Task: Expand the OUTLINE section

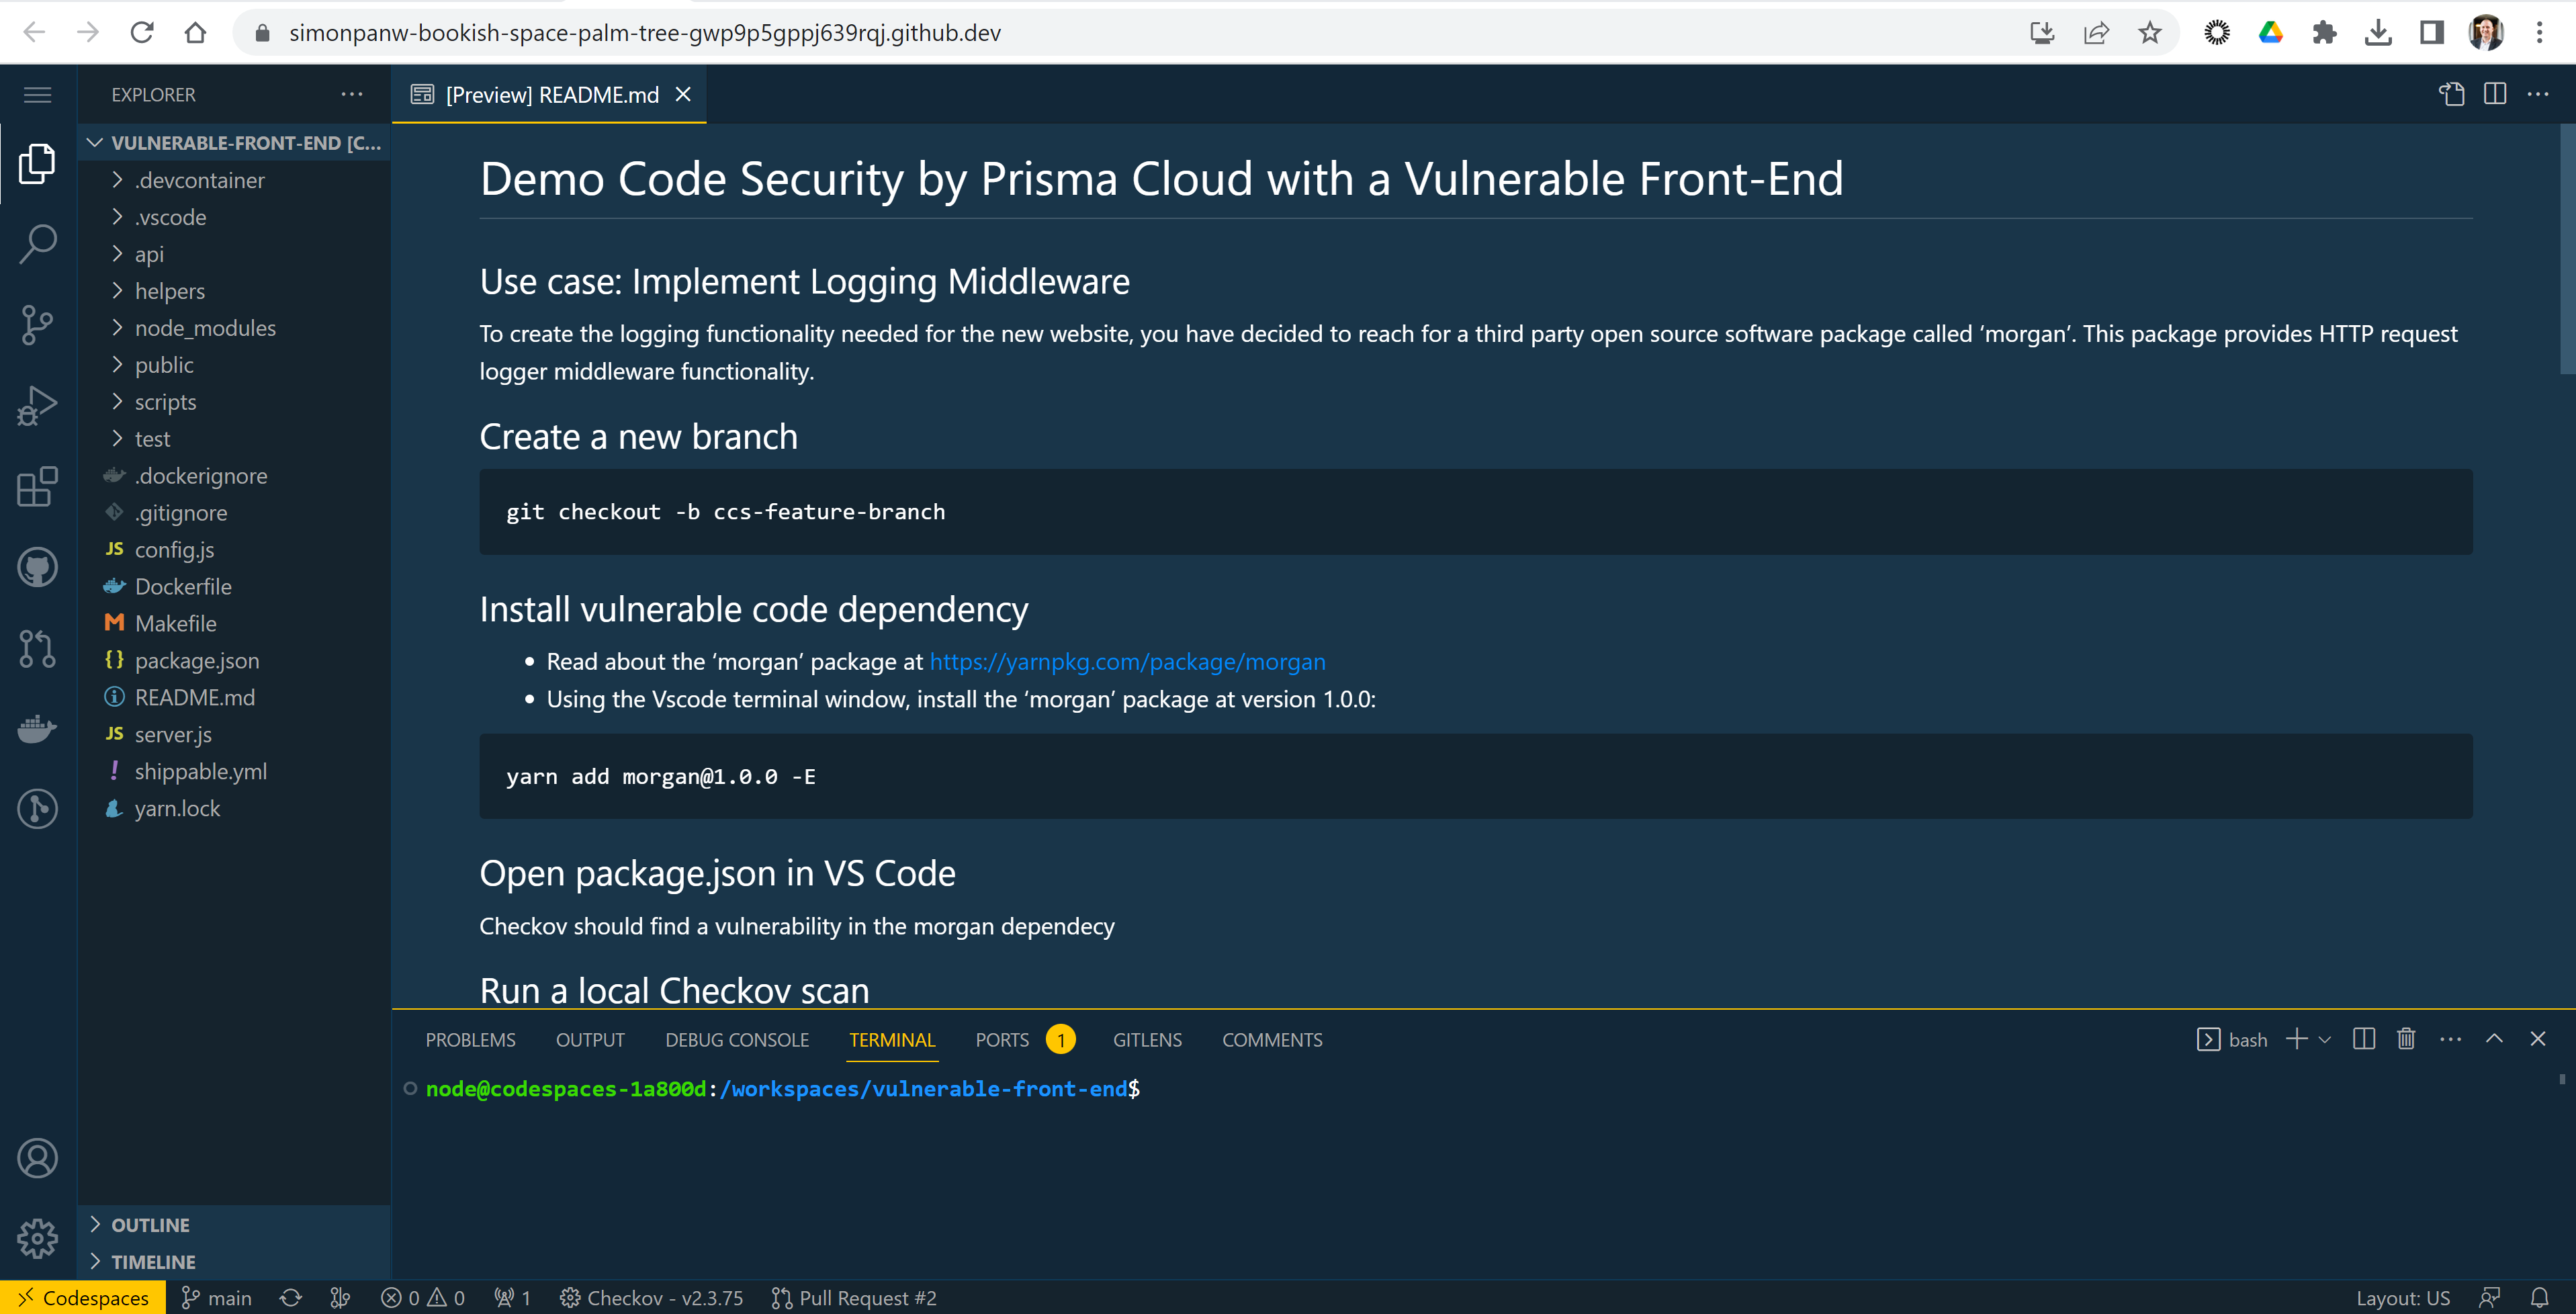Action: (x=150, y=1225)
